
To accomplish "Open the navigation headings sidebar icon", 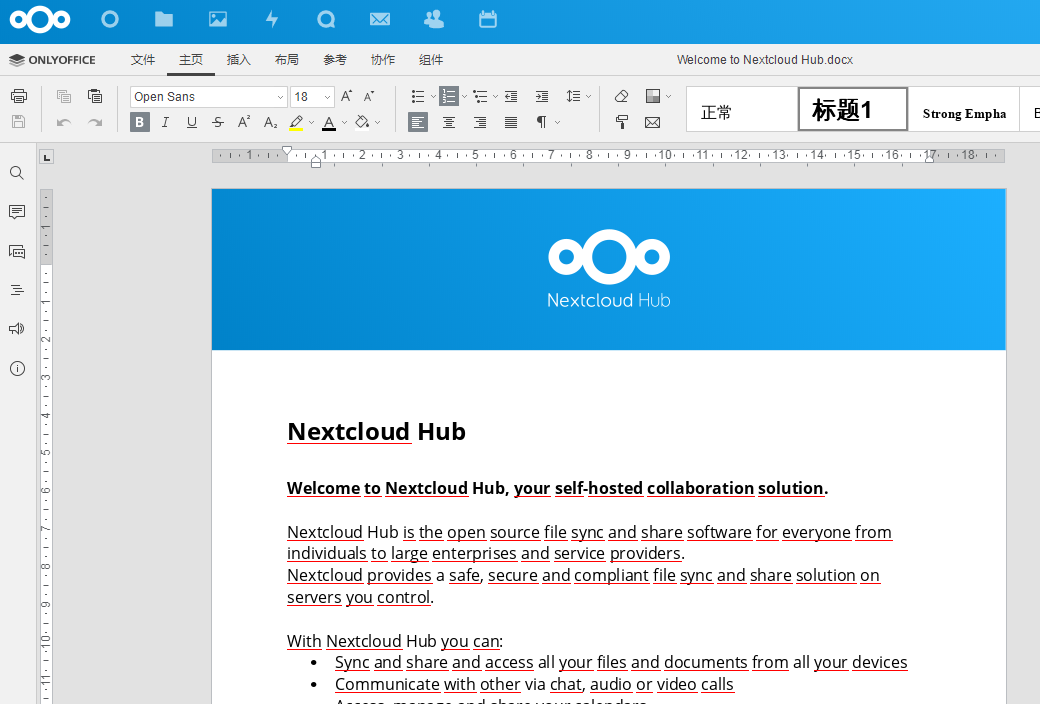I will click(x=17, y=290).
